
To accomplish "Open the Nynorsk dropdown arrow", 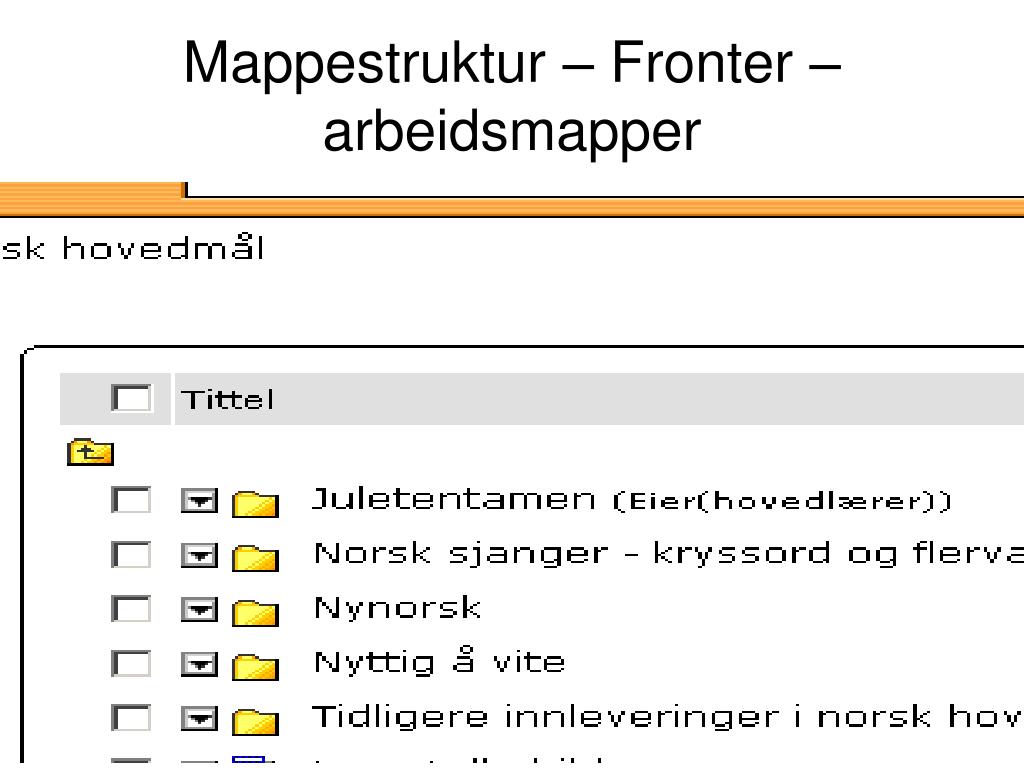I will coord(199,610).
